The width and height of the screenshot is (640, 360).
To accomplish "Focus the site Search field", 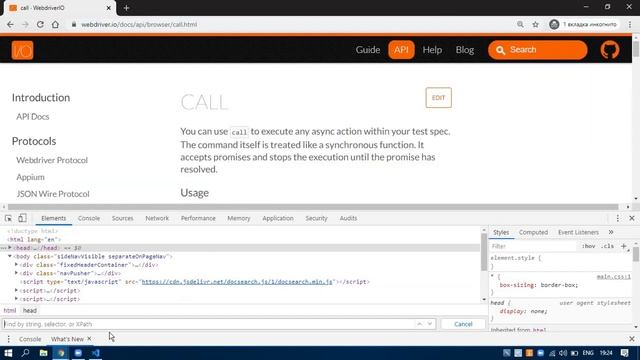I will coord(538,50).
